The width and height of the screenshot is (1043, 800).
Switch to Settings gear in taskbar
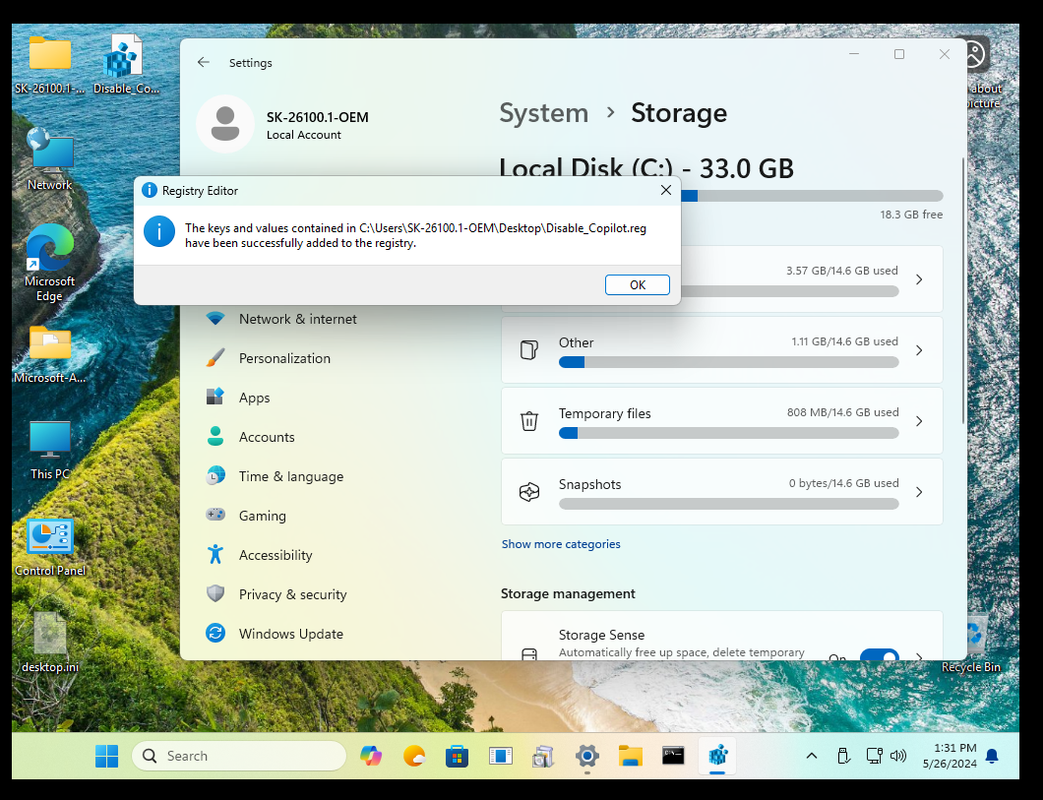(x=587, y=755)
